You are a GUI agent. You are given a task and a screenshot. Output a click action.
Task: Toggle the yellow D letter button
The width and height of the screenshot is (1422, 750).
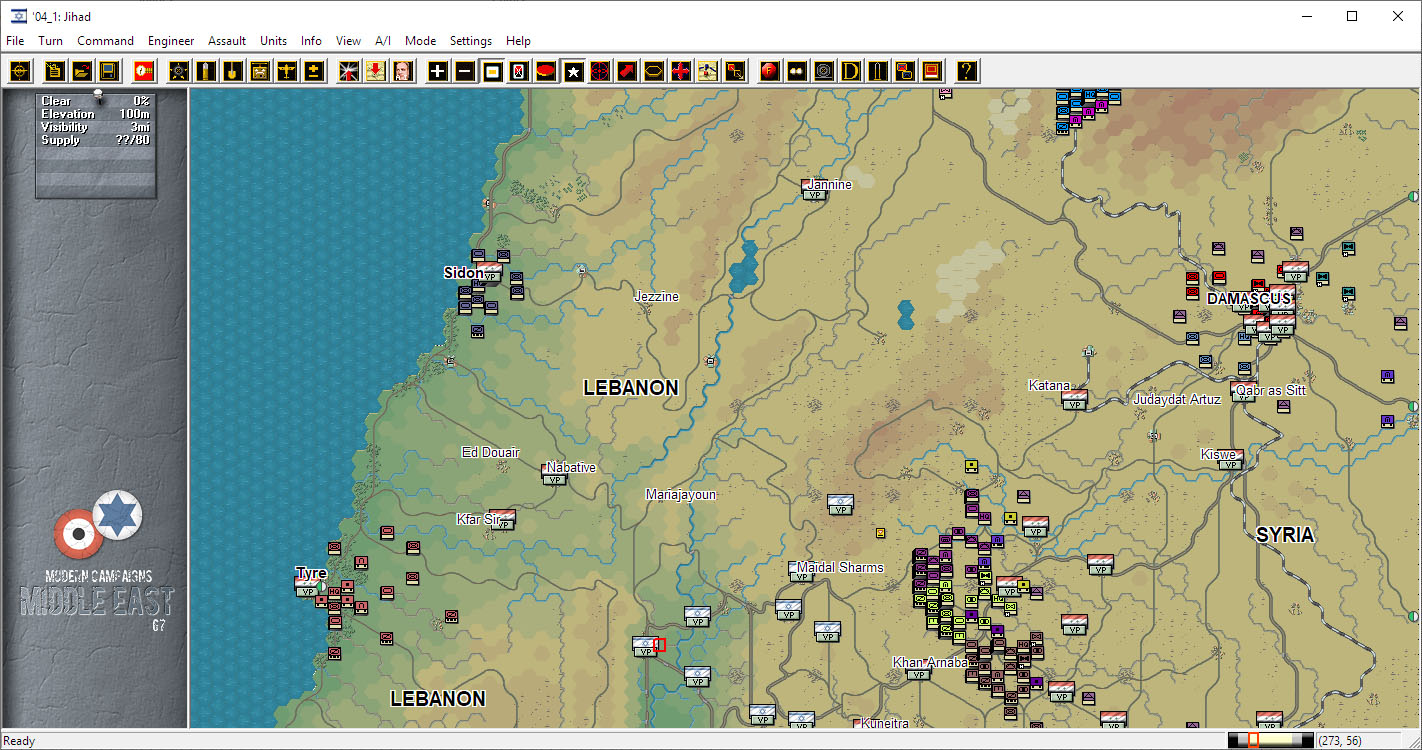coord(851,71)
